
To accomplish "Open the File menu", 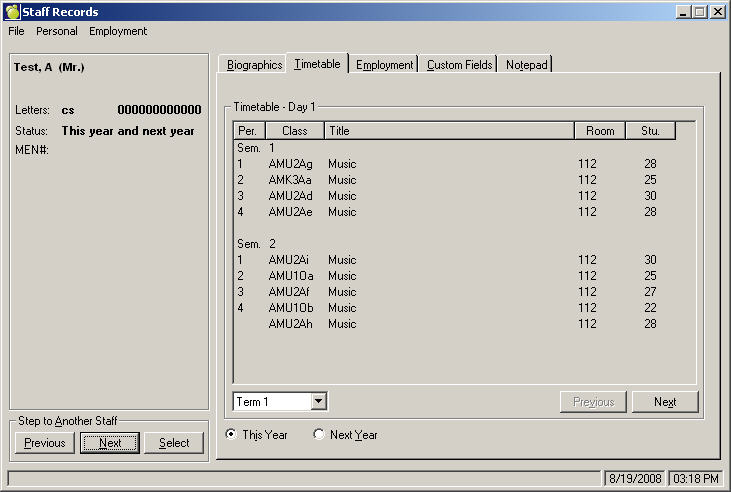I will click(x=16, y=31).
